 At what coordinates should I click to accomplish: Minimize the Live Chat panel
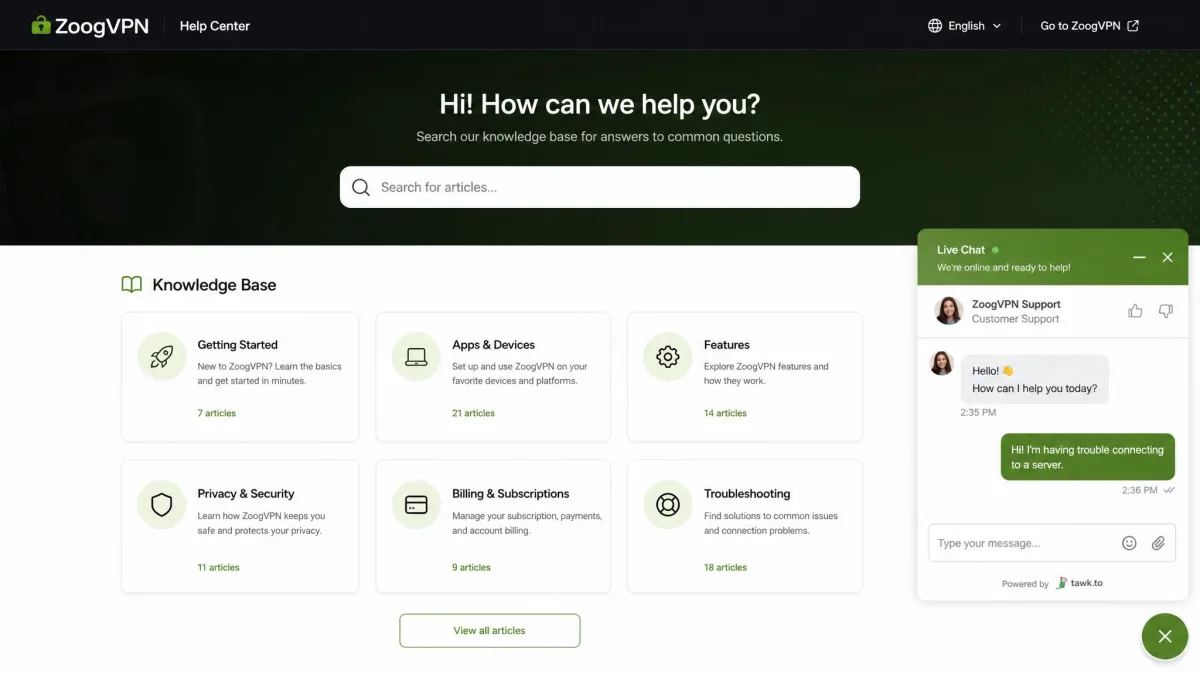coord(1139,258)
